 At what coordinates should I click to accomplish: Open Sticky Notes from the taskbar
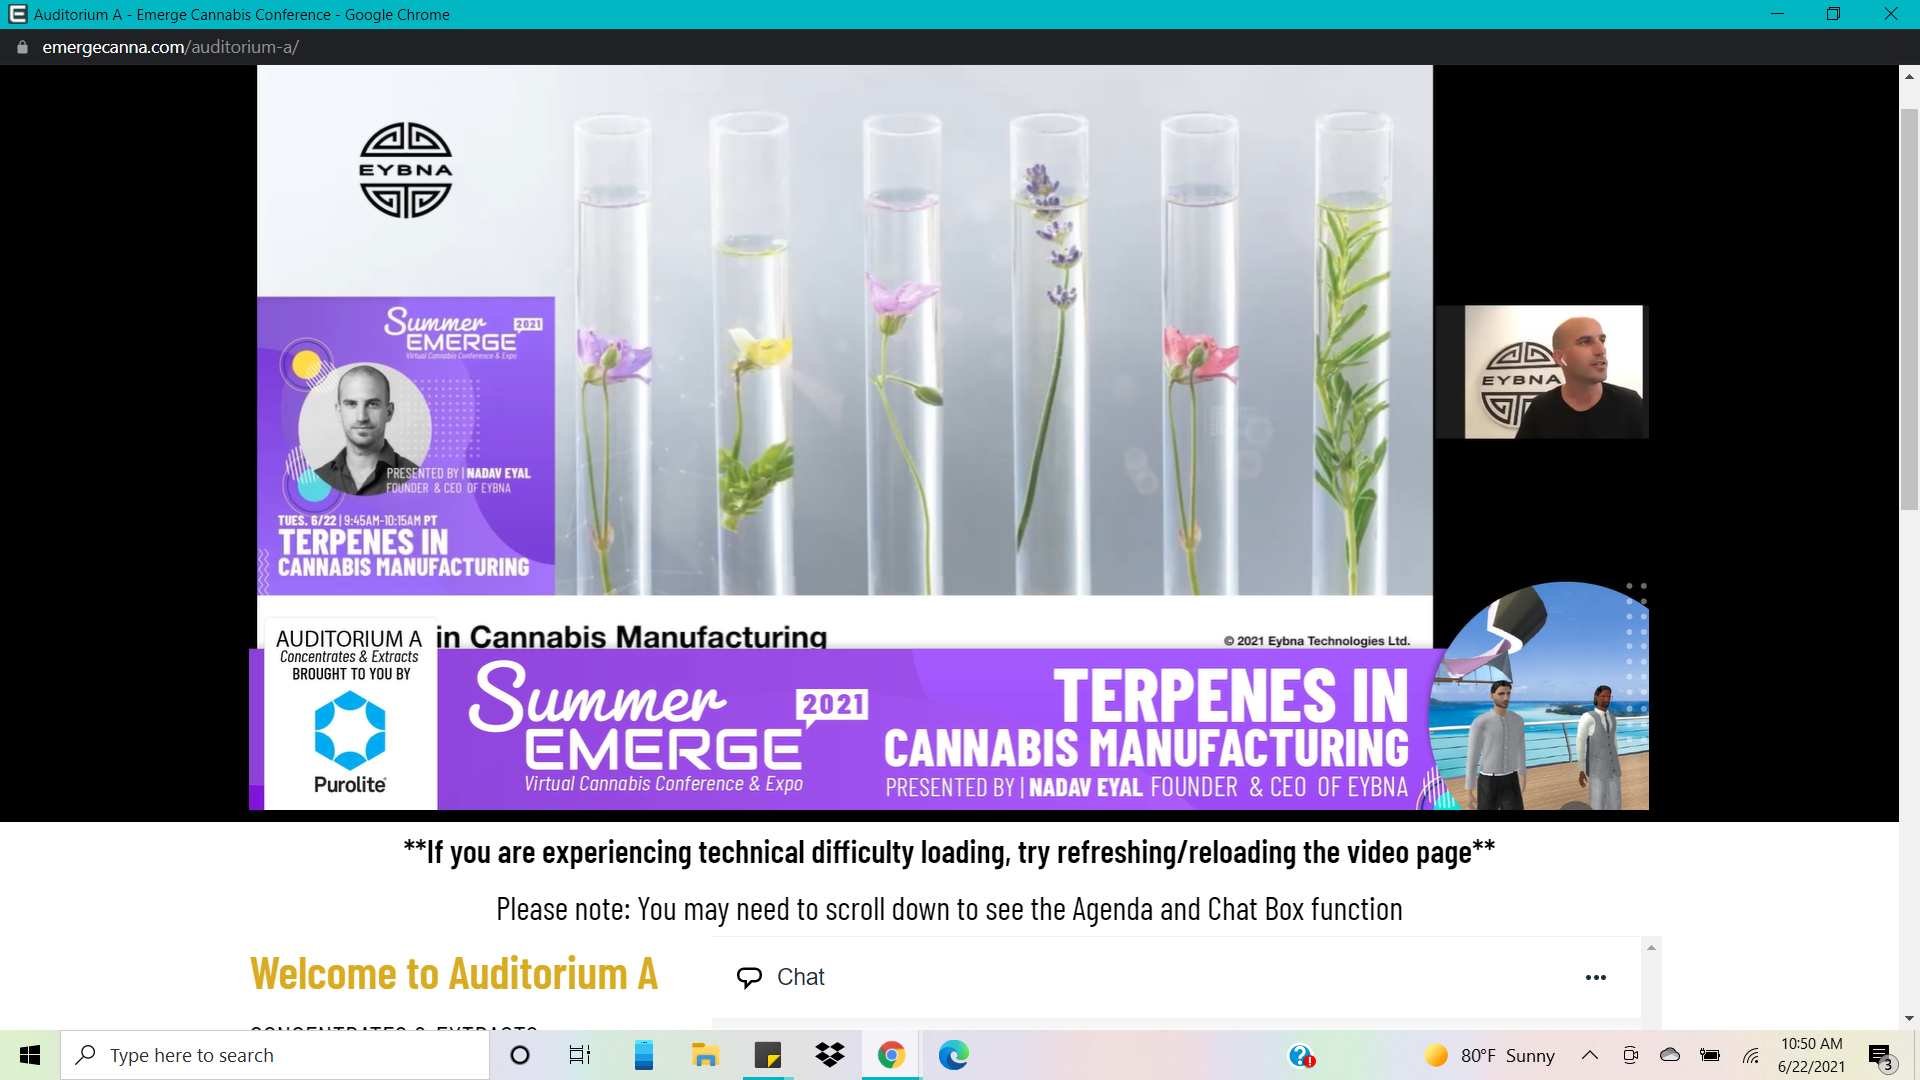pyautogui.click(x=767, y=1055)
